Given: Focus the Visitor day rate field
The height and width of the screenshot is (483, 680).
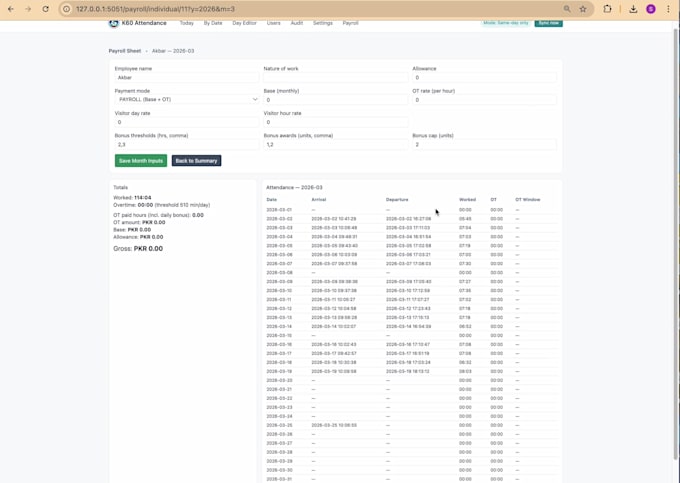Looking at the screenshot, I should point(187,122).
